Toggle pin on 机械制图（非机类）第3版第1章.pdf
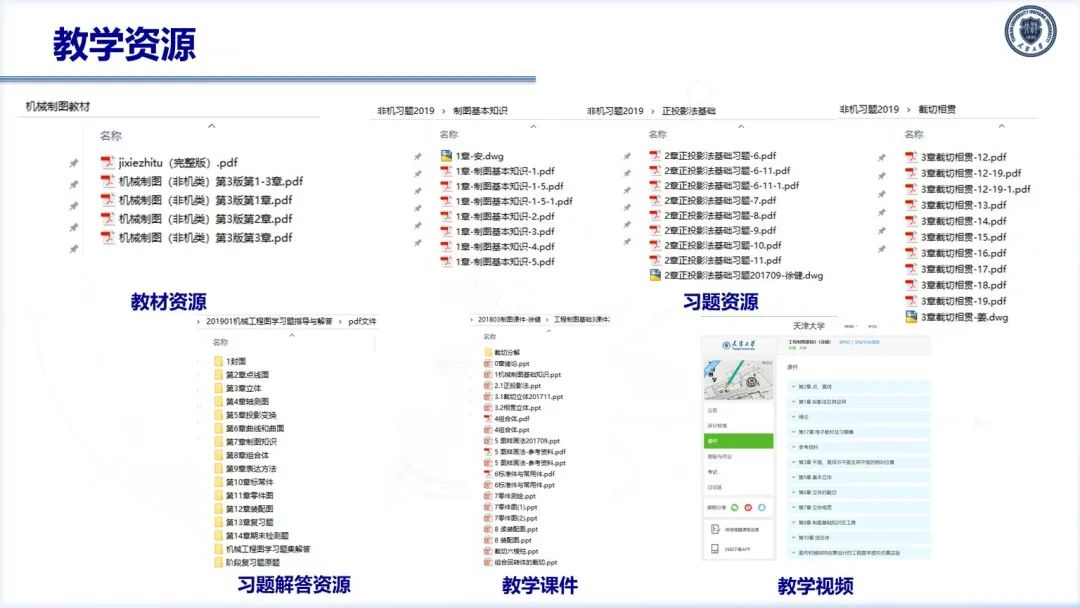 (x=74, y=201)
